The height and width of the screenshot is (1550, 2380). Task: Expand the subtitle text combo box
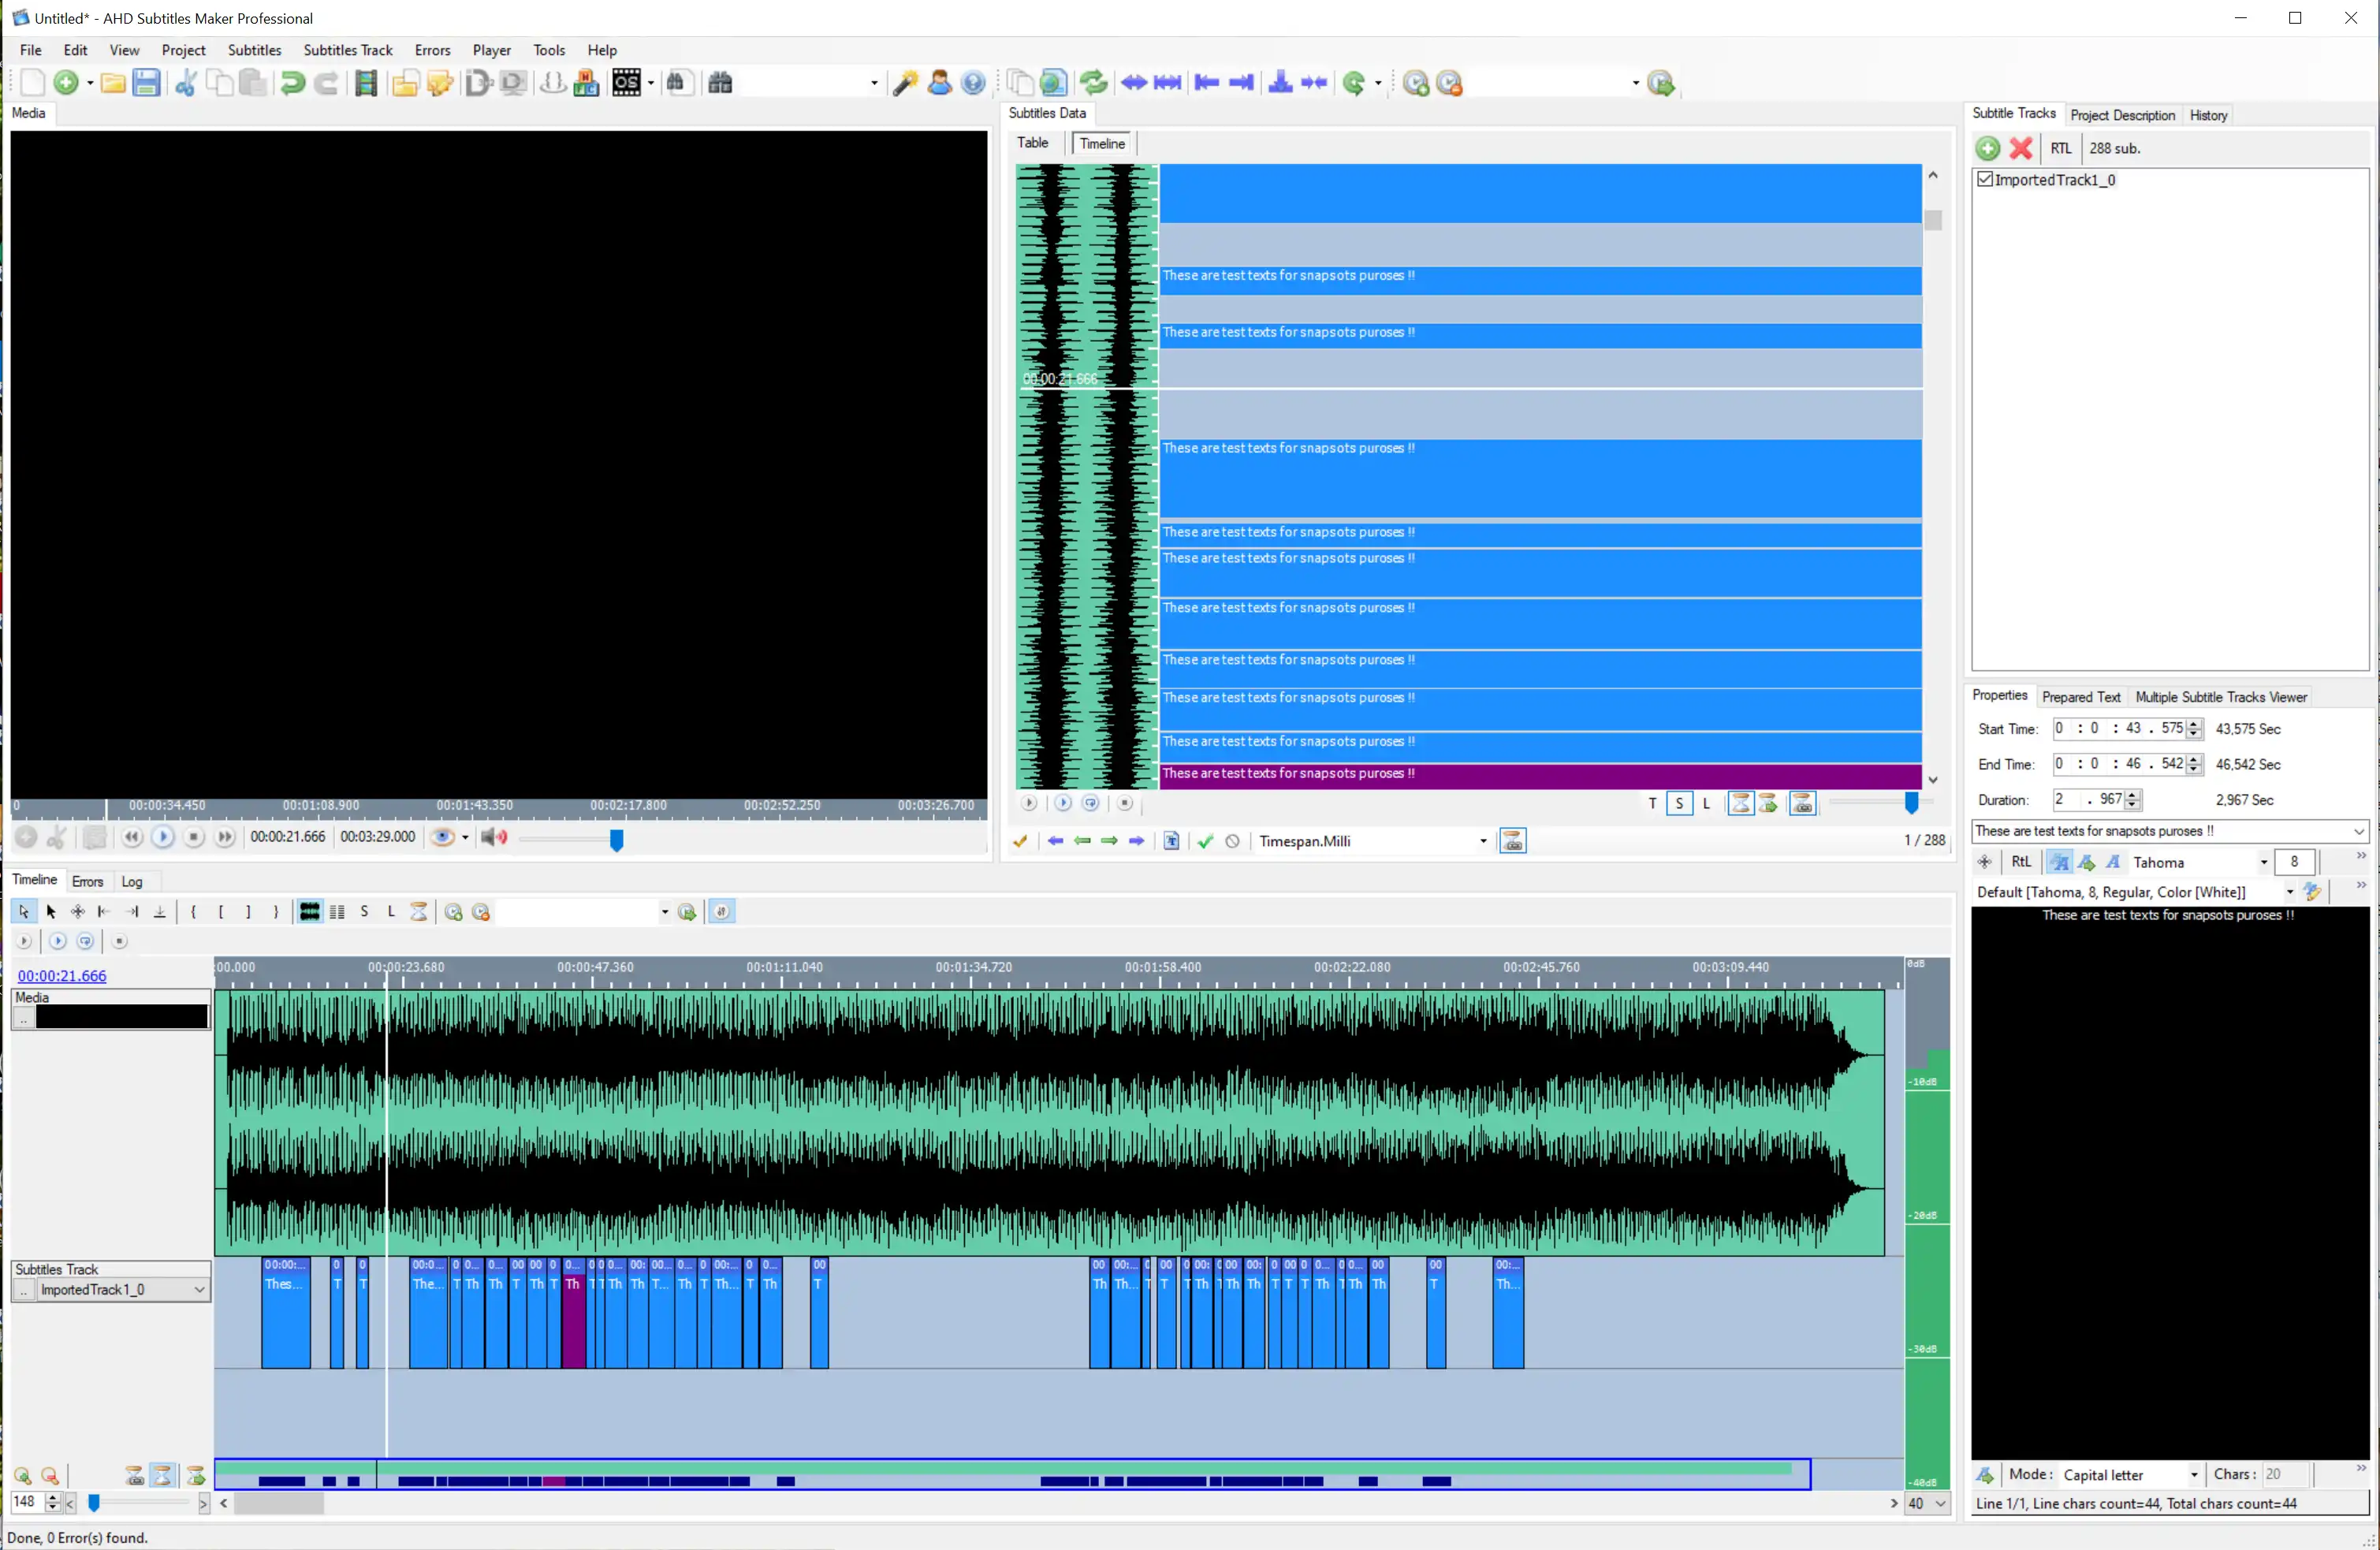tap(2359, 831)
